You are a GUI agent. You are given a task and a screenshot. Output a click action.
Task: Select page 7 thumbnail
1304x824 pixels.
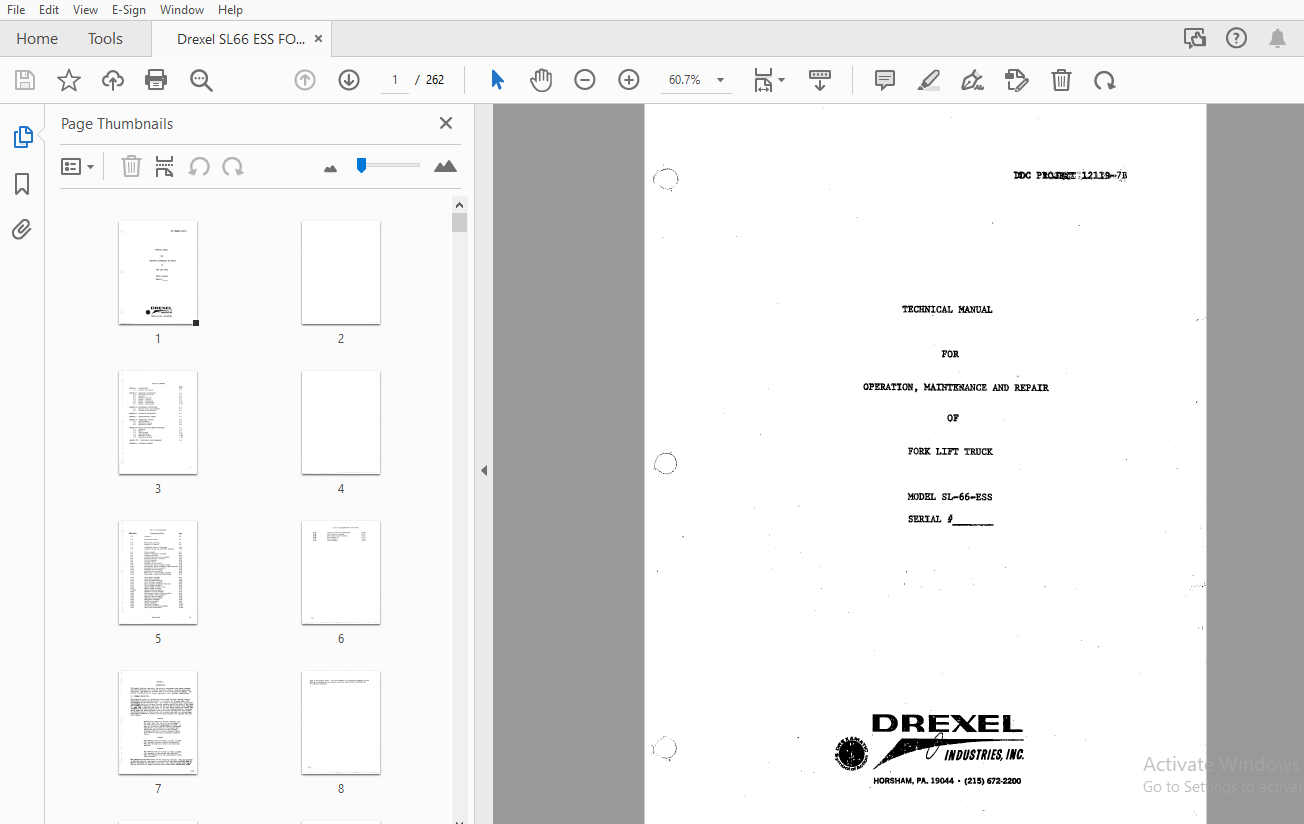tap(158, 722)
